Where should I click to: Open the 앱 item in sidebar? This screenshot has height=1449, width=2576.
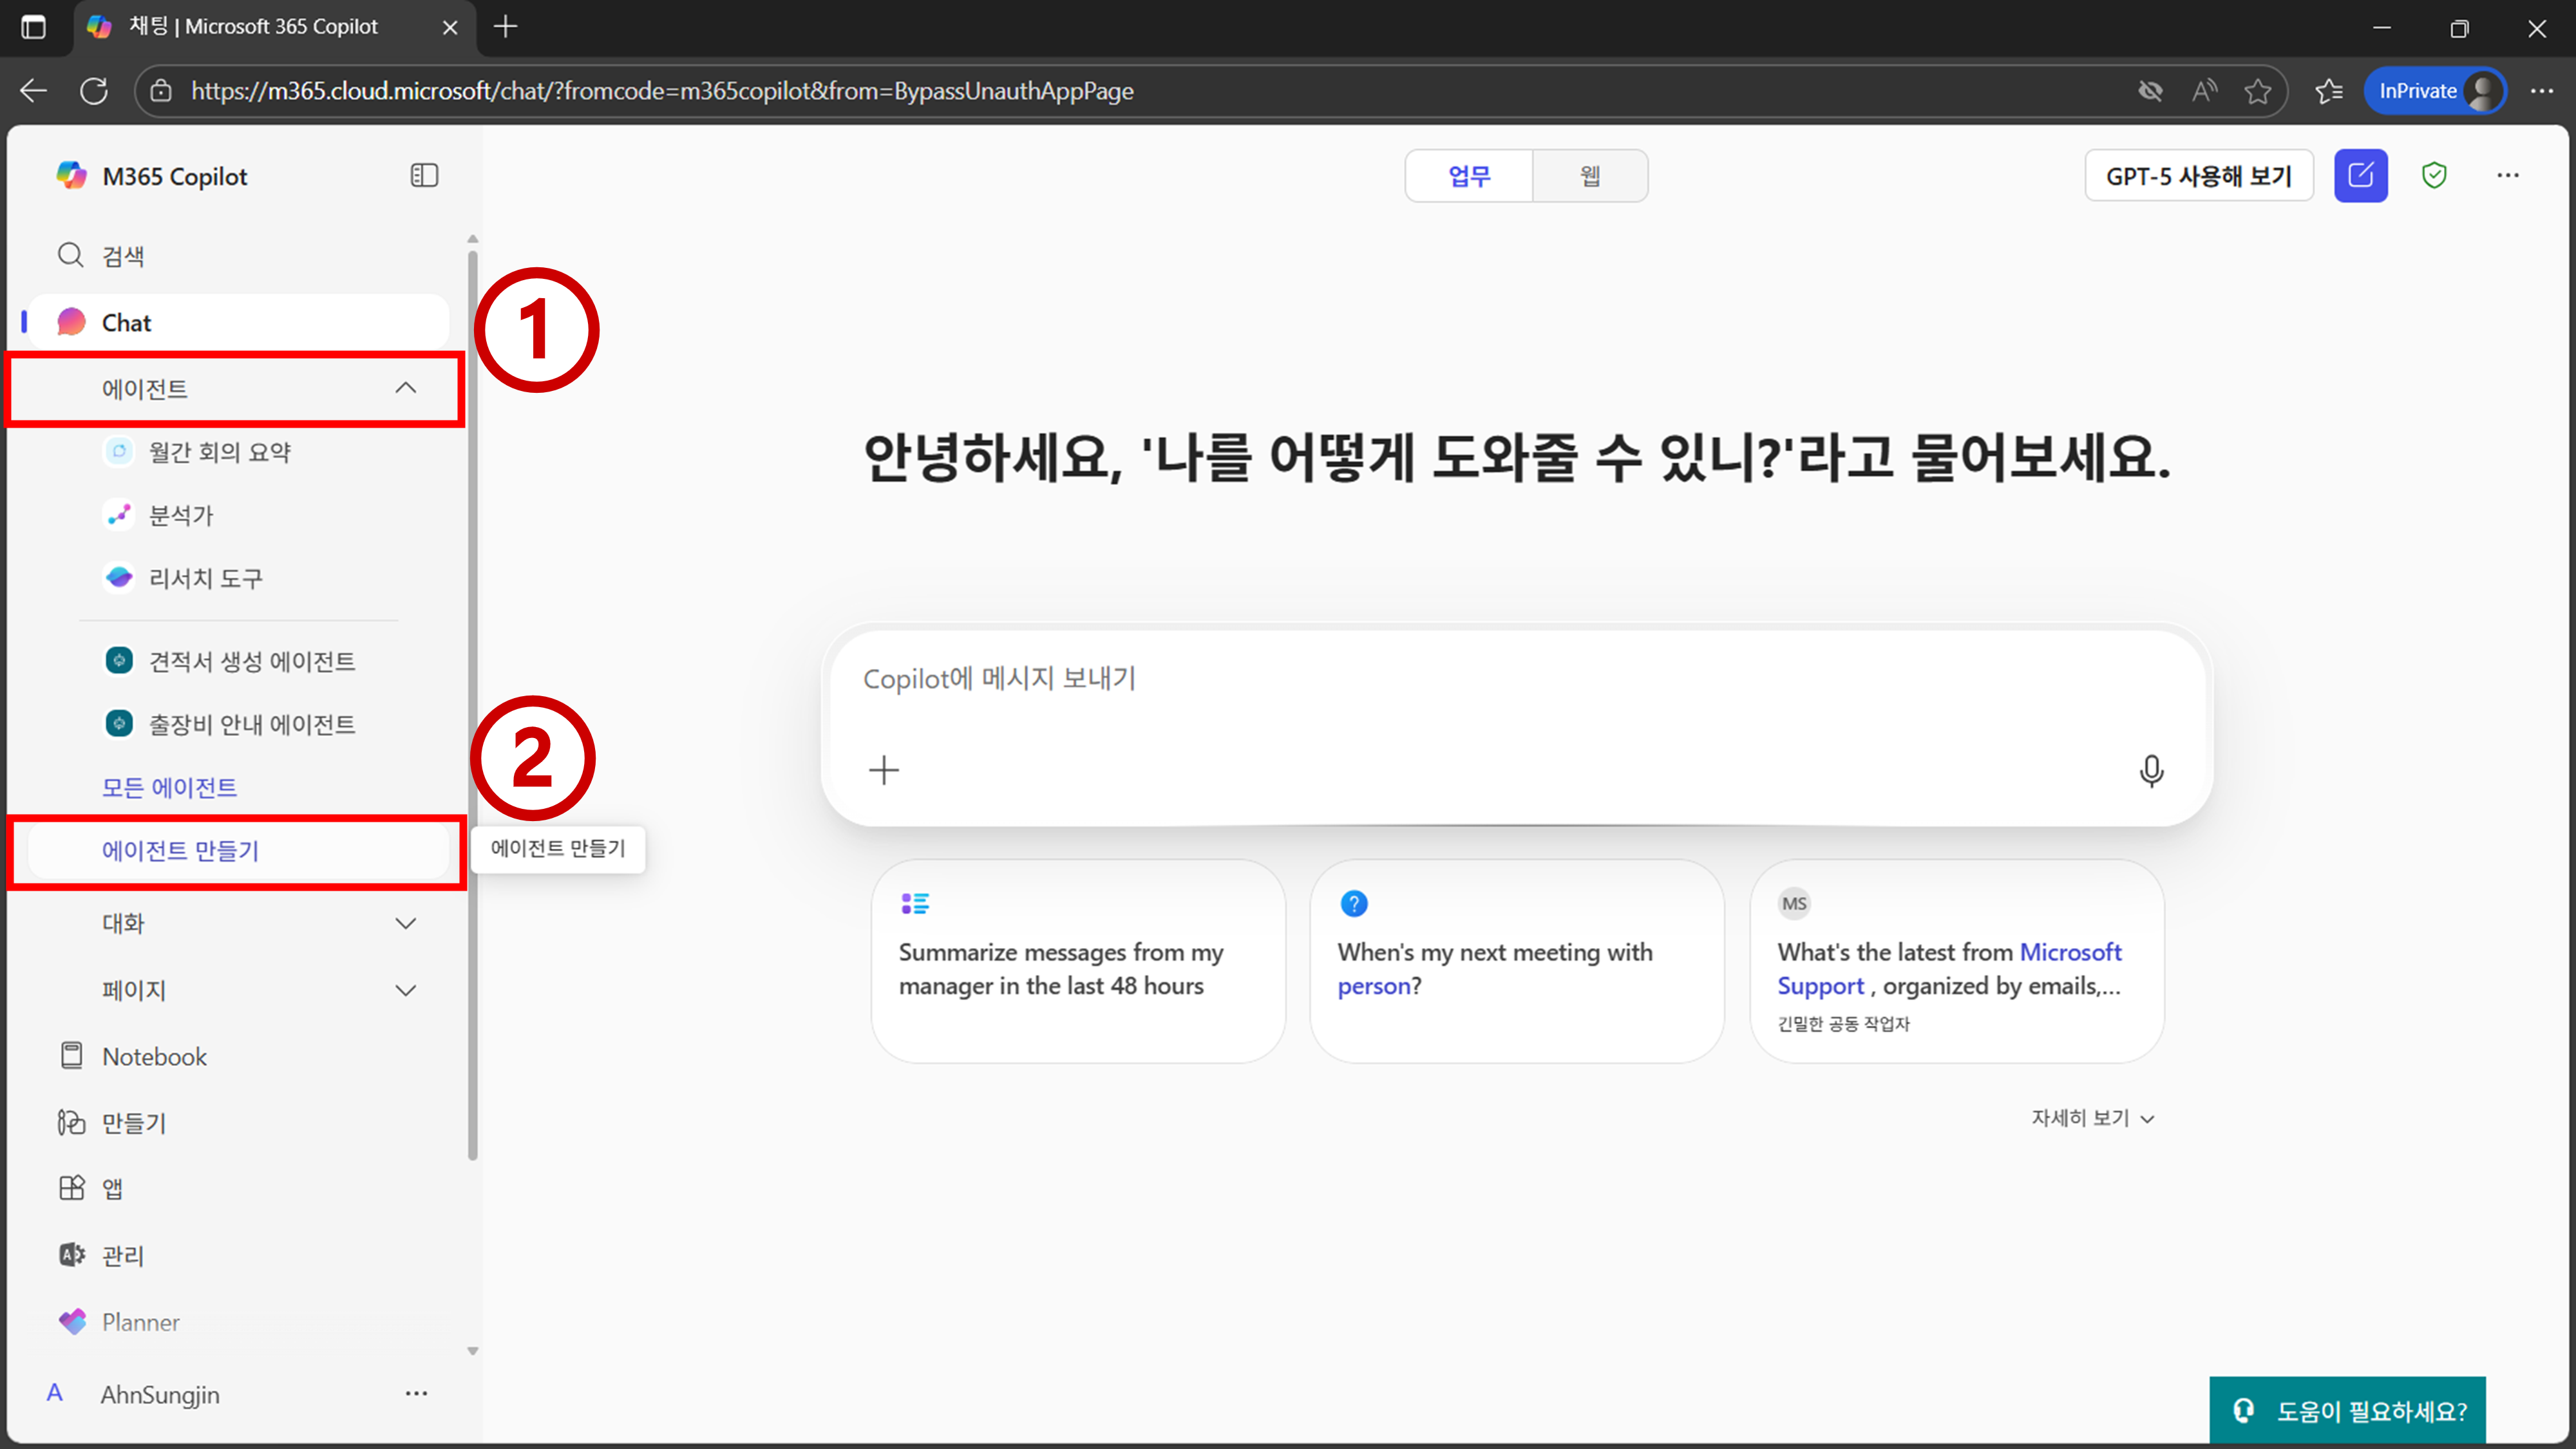click(112, 1188)
